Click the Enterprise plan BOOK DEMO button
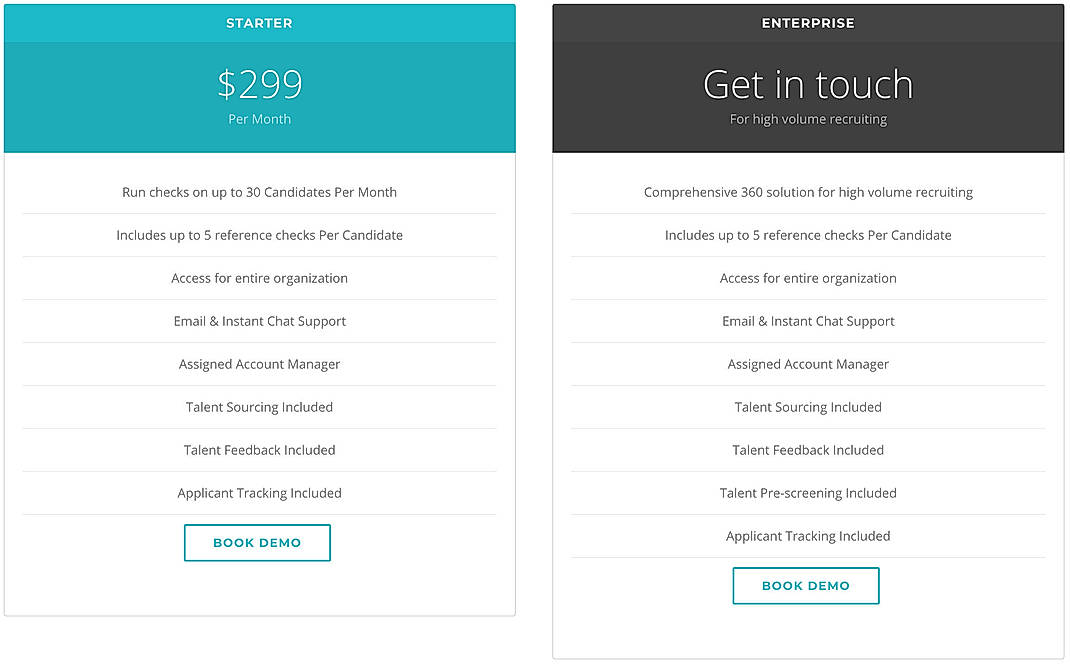 pyautogui.click(x=806, y=585)
